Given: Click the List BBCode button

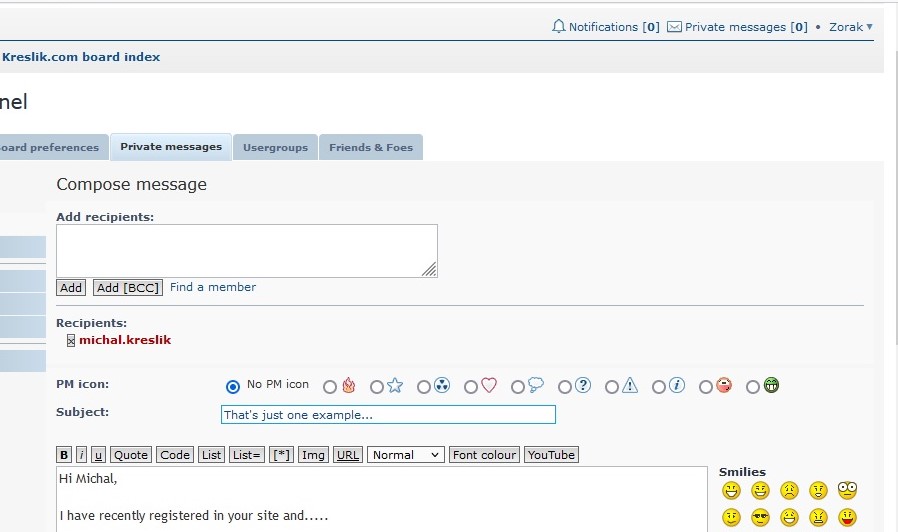Looking at the screenshot, I should [x=211, y=455].
